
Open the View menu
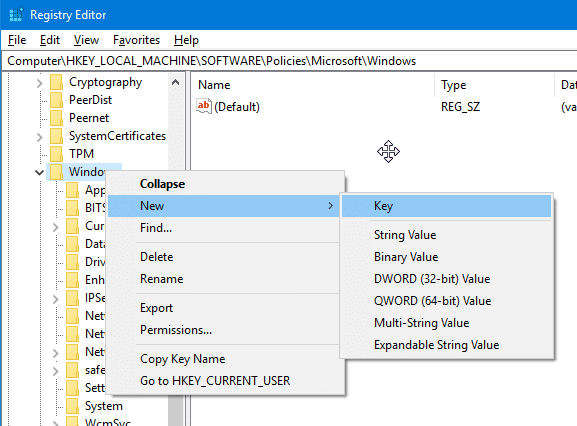[86, 40]
